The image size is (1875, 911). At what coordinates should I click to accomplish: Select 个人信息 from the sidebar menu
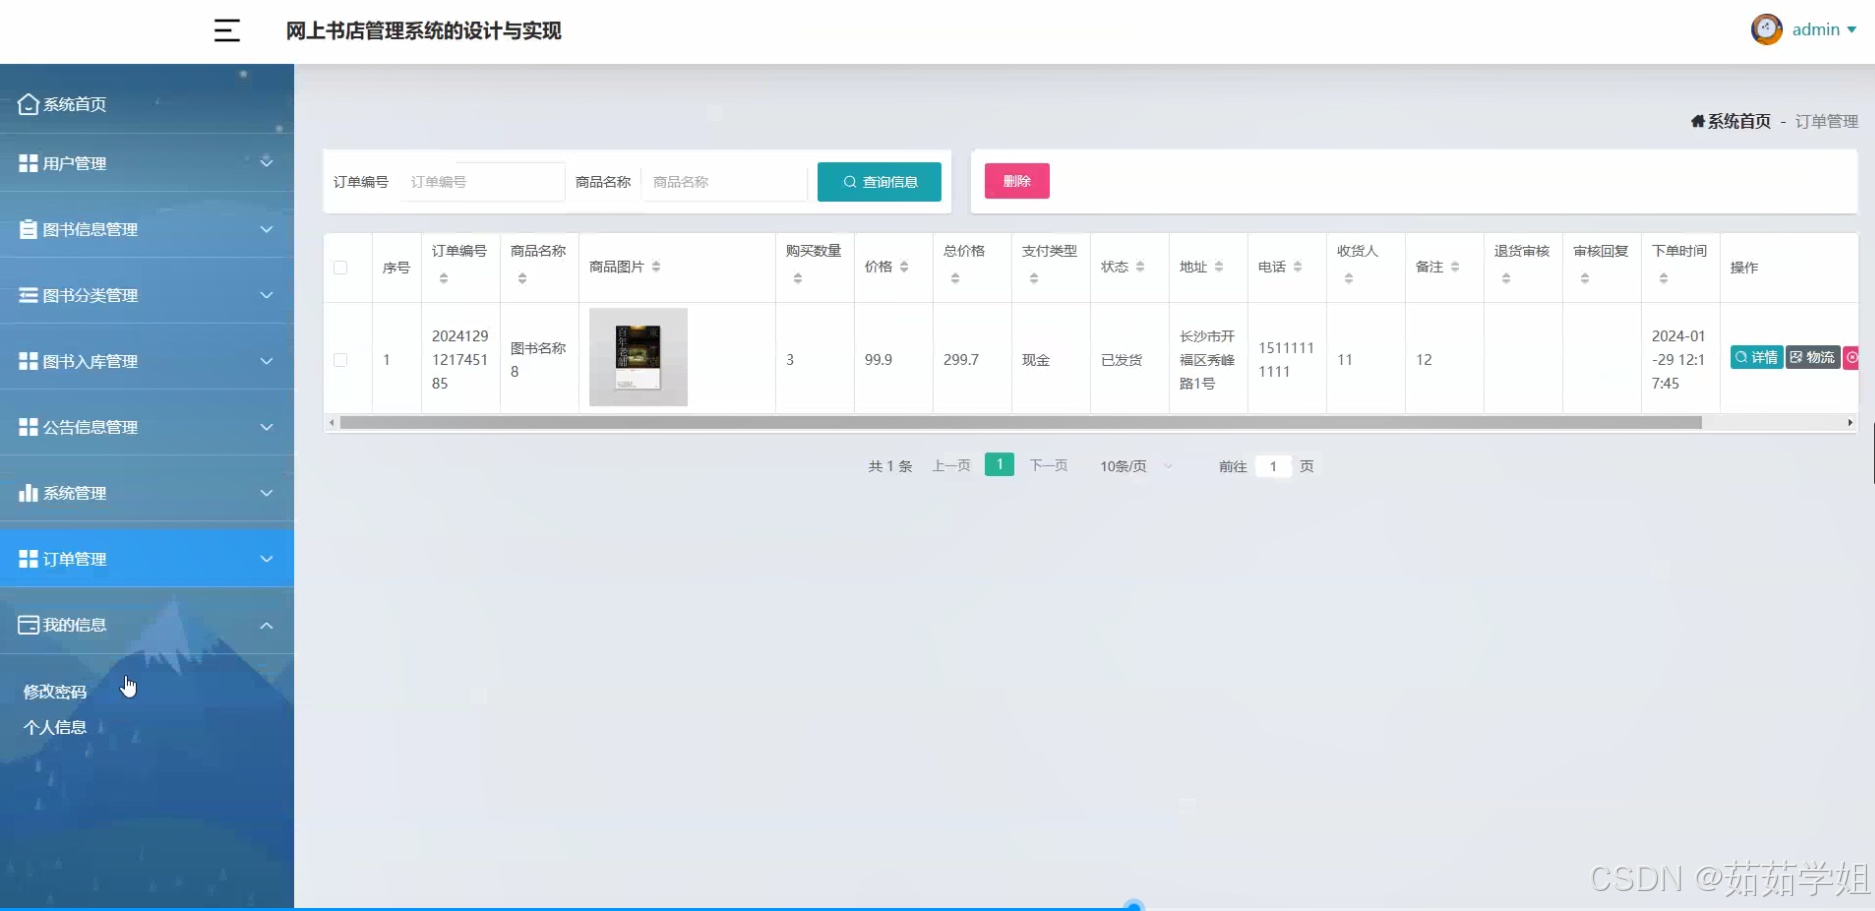(55, 727)
